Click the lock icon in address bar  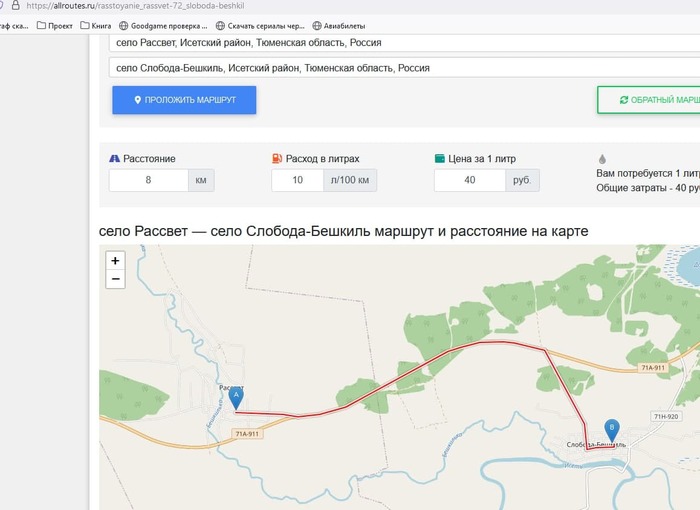pyautogui.click(x=16, y=5)
